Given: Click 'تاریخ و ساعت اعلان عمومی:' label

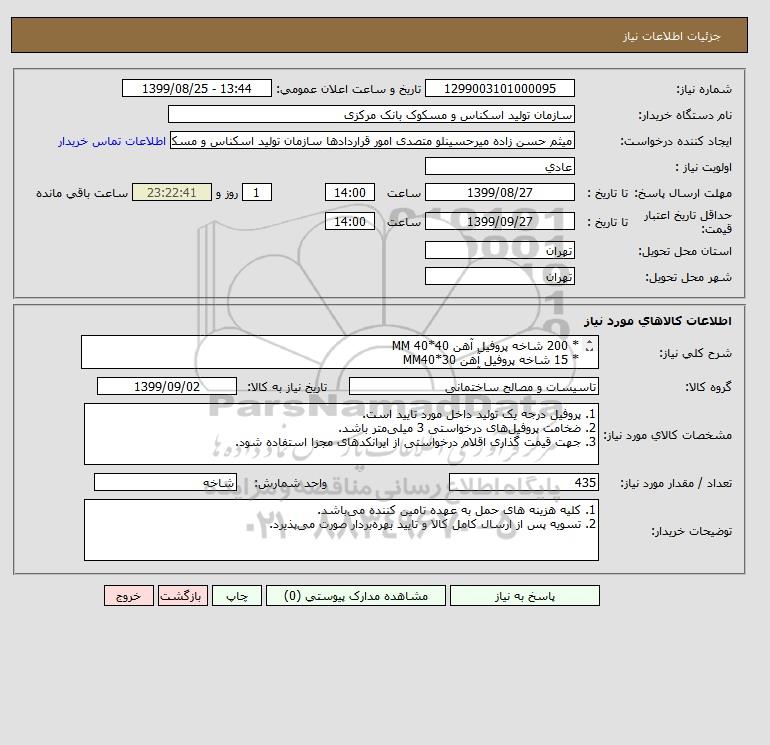Looking at the screenshot, I should [349, 89].
